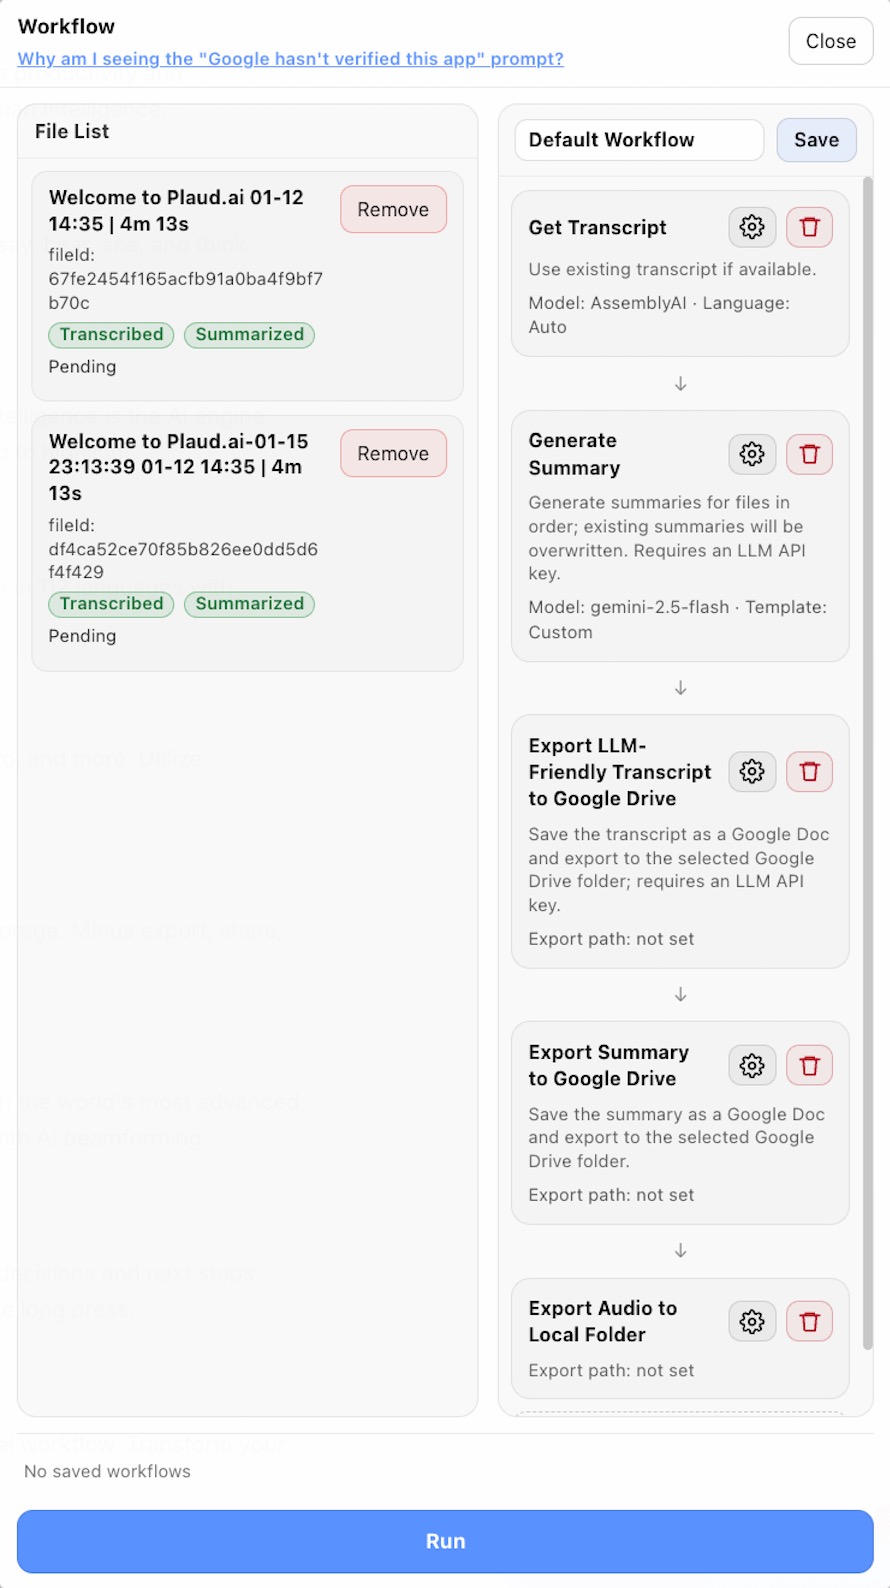Open settings for Get Transcript step
This screenshot has height=1588, width=890.
(x=752, y=228)
